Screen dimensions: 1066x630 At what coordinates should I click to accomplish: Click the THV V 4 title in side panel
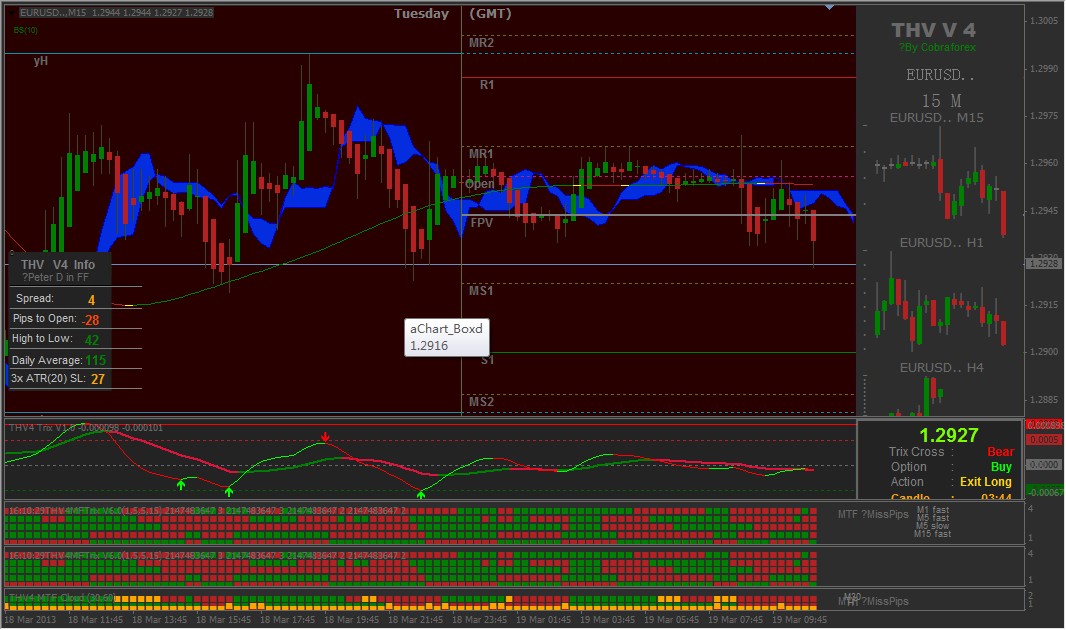pos(933,31)
